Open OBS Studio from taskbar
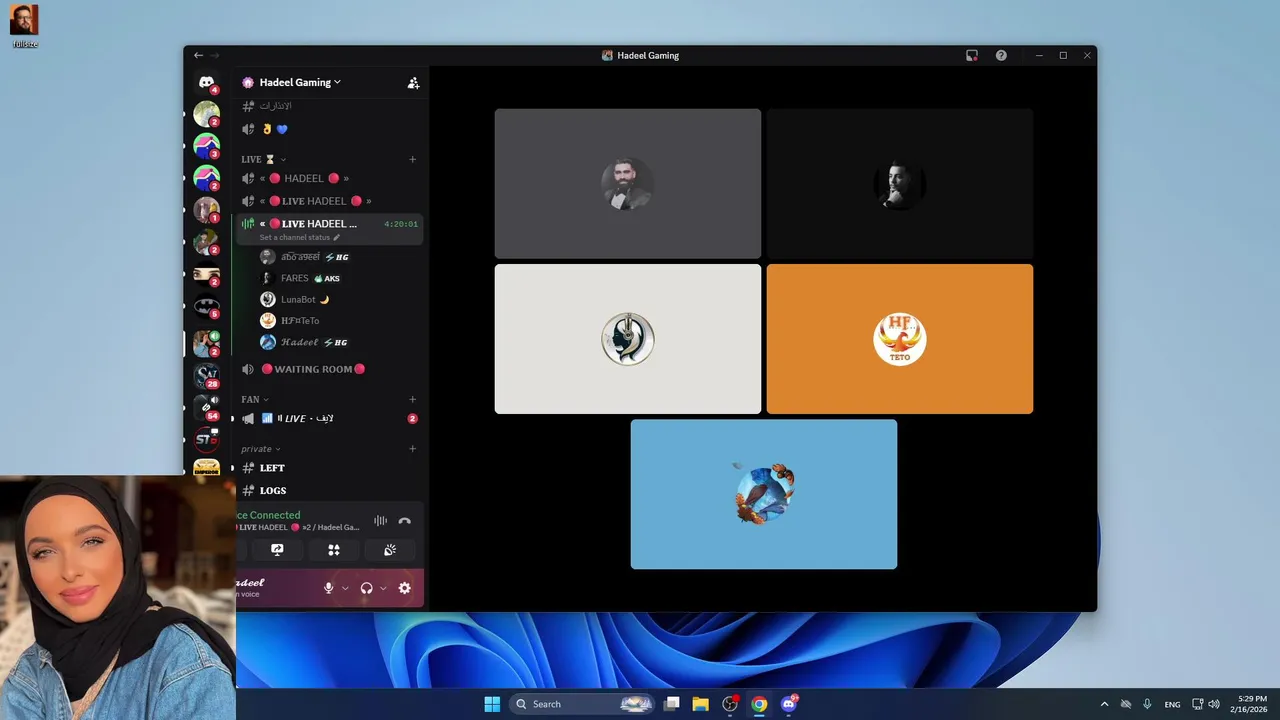This screenshot has height=720, width=1280. (730, 704)
